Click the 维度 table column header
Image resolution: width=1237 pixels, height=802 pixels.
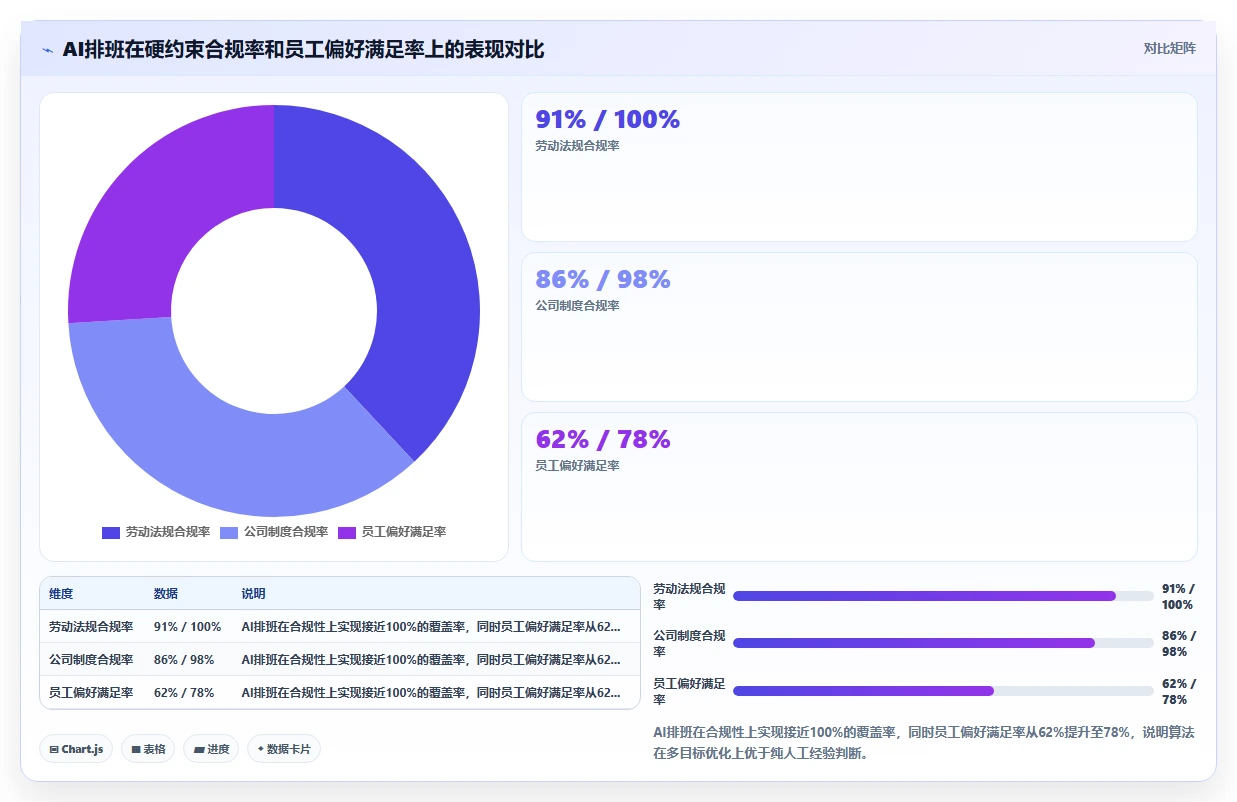pos(61,594)
